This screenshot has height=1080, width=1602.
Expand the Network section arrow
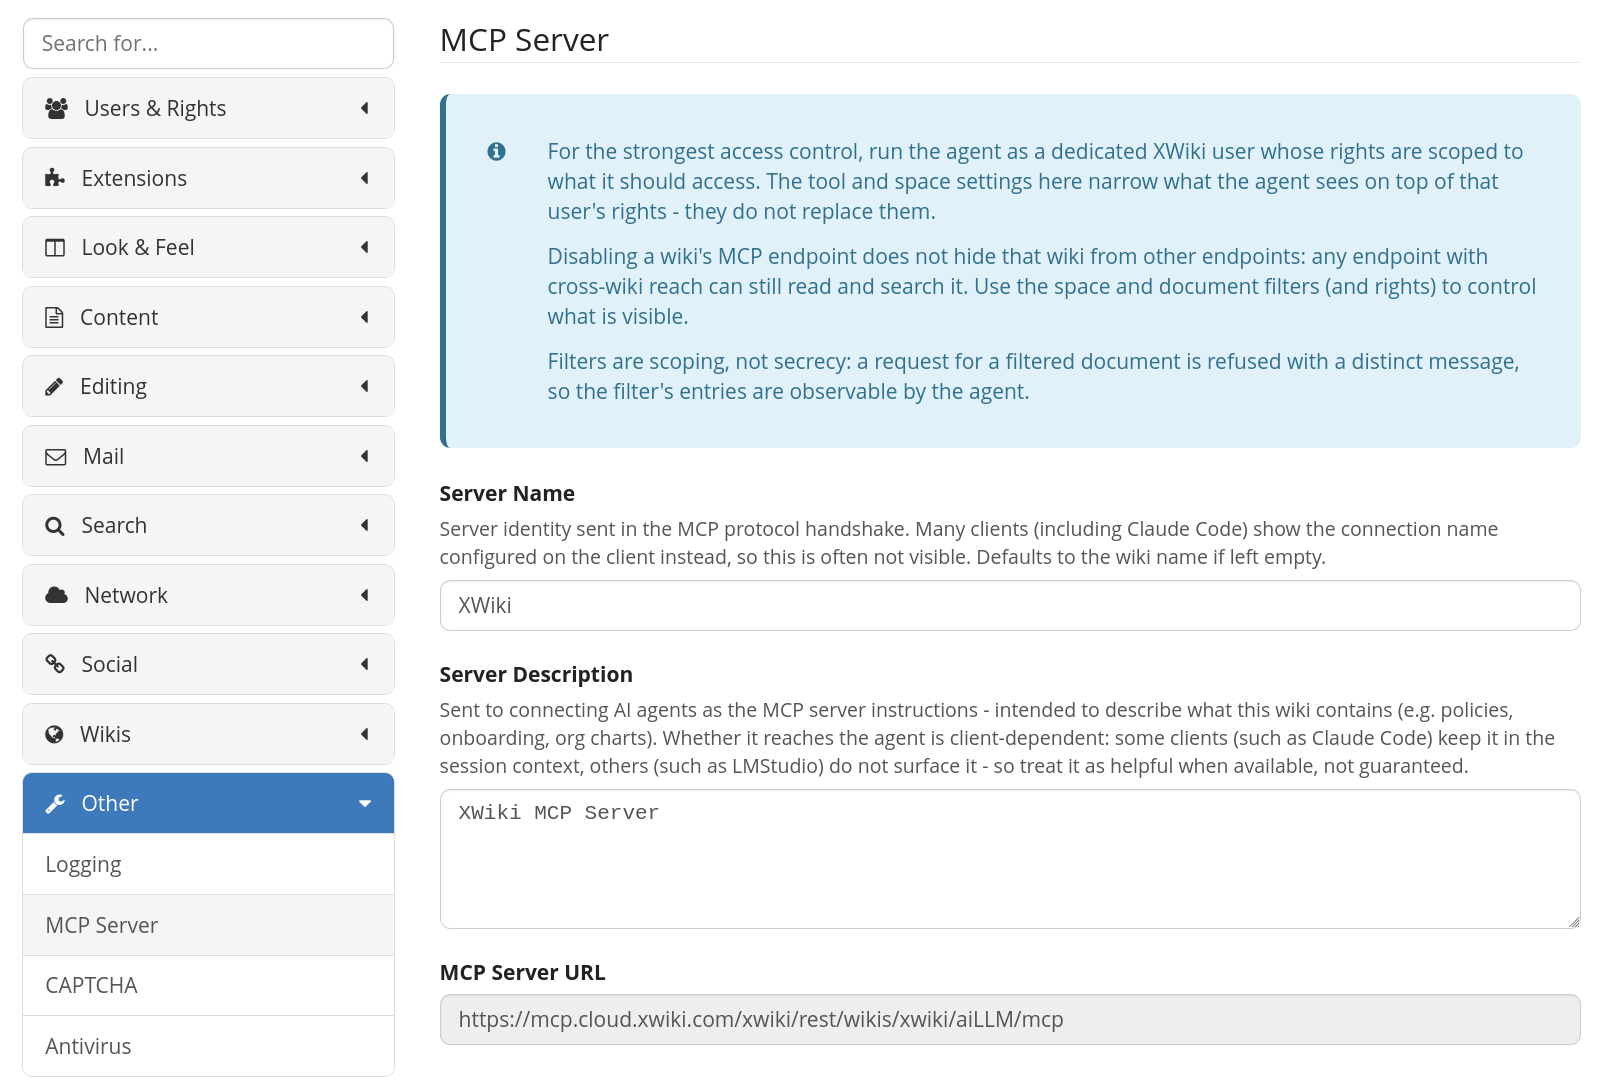point(365,595)
